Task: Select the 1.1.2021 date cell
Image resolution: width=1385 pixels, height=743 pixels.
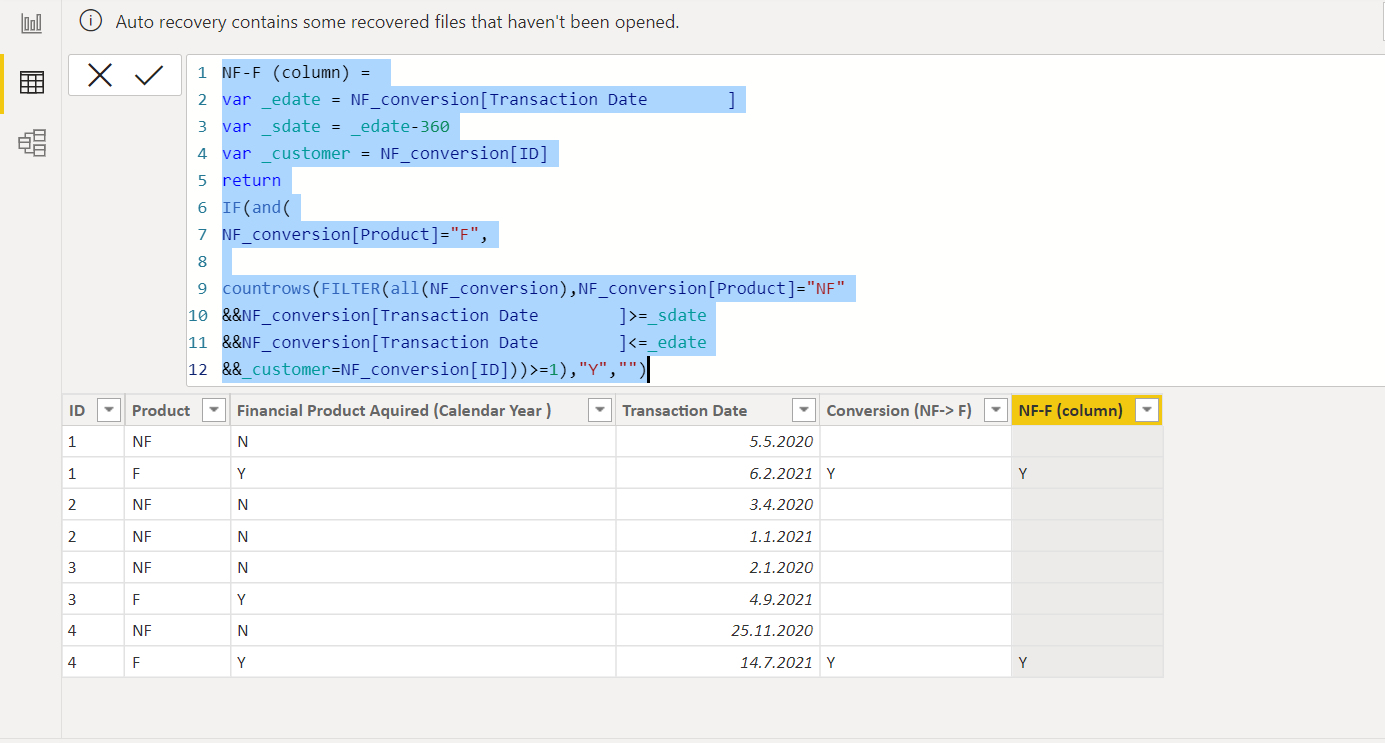Action: [x=717, y=536]
